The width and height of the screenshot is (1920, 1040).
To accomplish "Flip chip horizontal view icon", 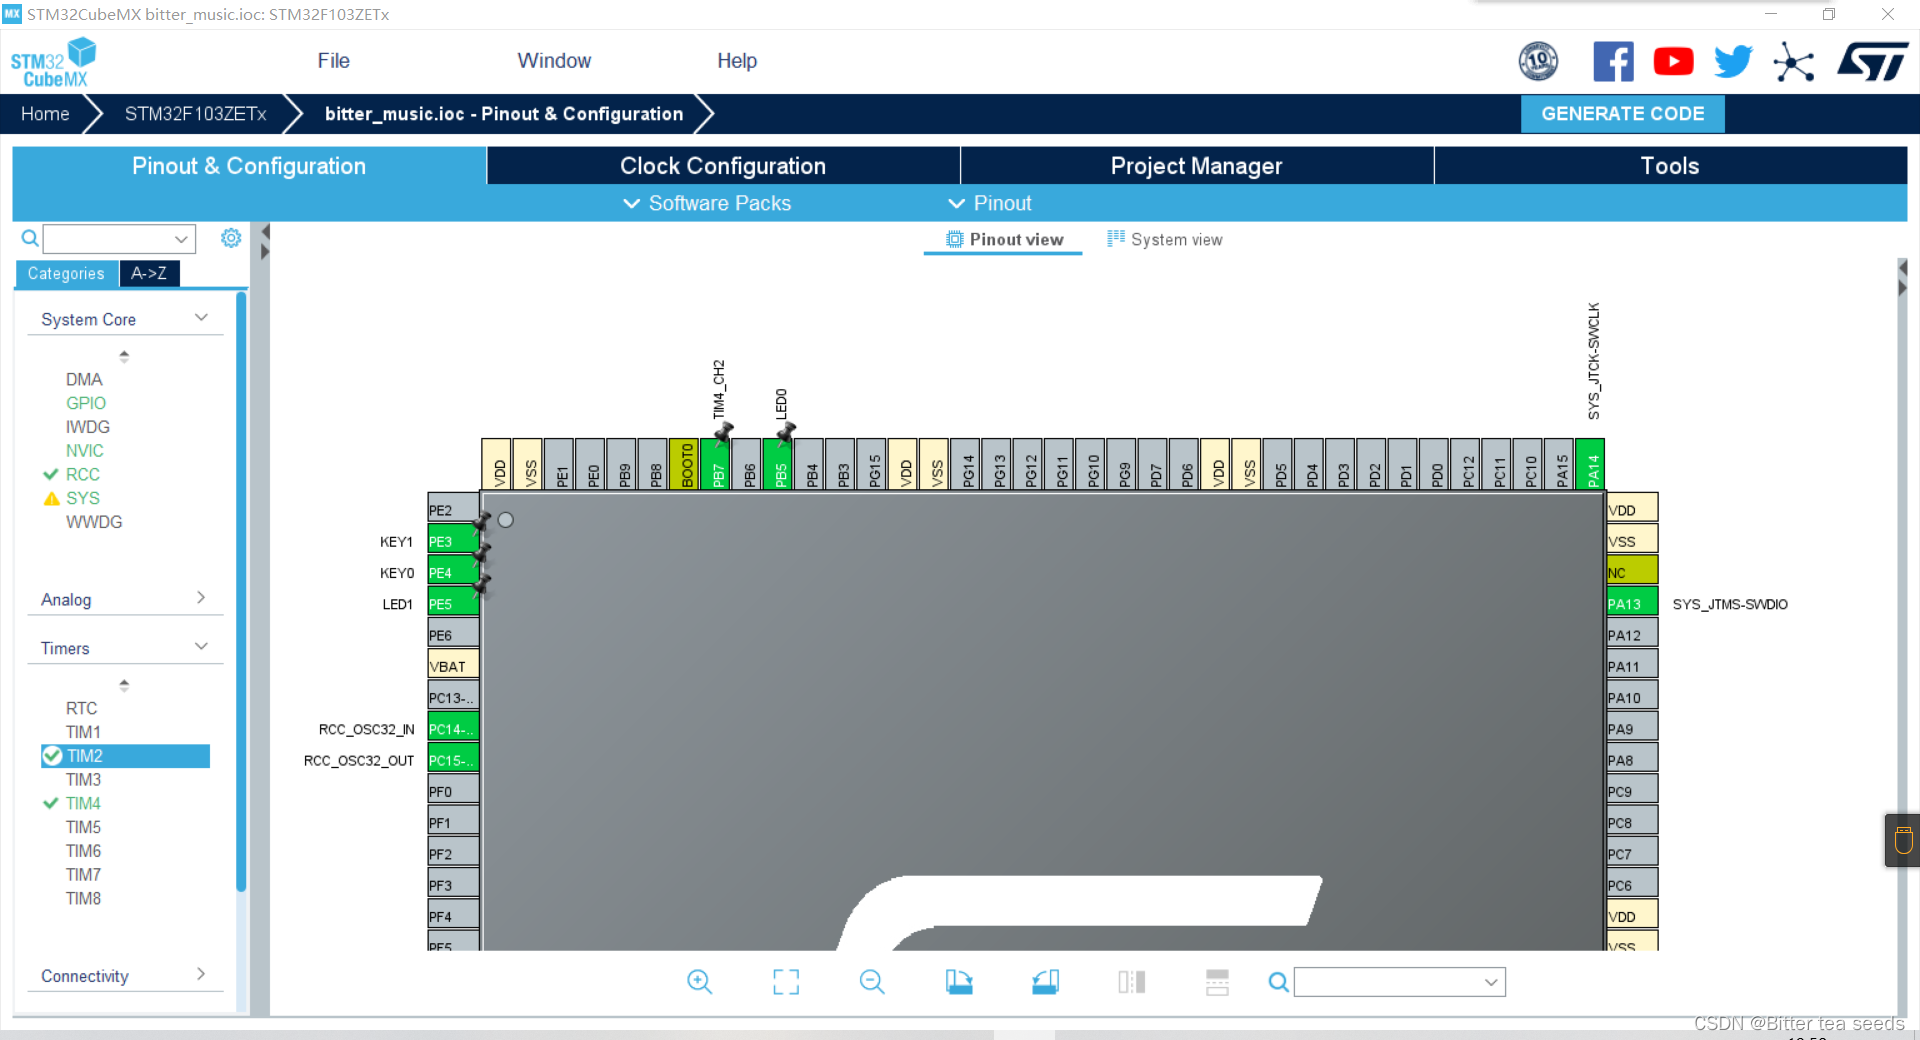I will click(x=1132, y=982).
